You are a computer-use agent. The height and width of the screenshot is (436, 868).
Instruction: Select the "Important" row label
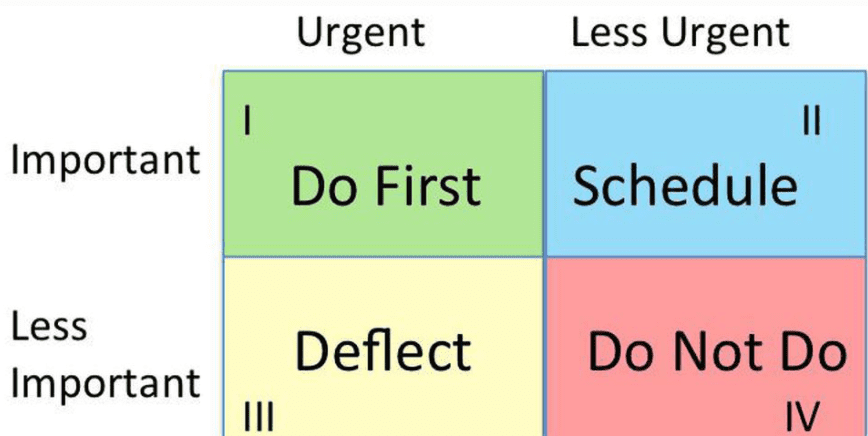[106, 161]
